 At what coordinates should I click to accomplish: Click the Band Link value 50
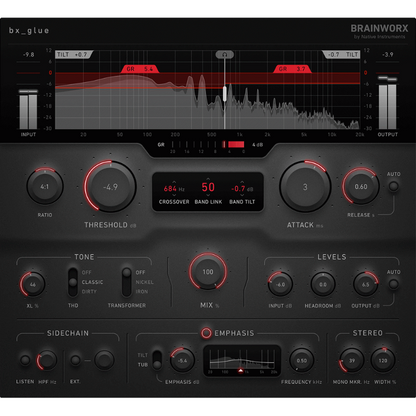click(208, 187)
